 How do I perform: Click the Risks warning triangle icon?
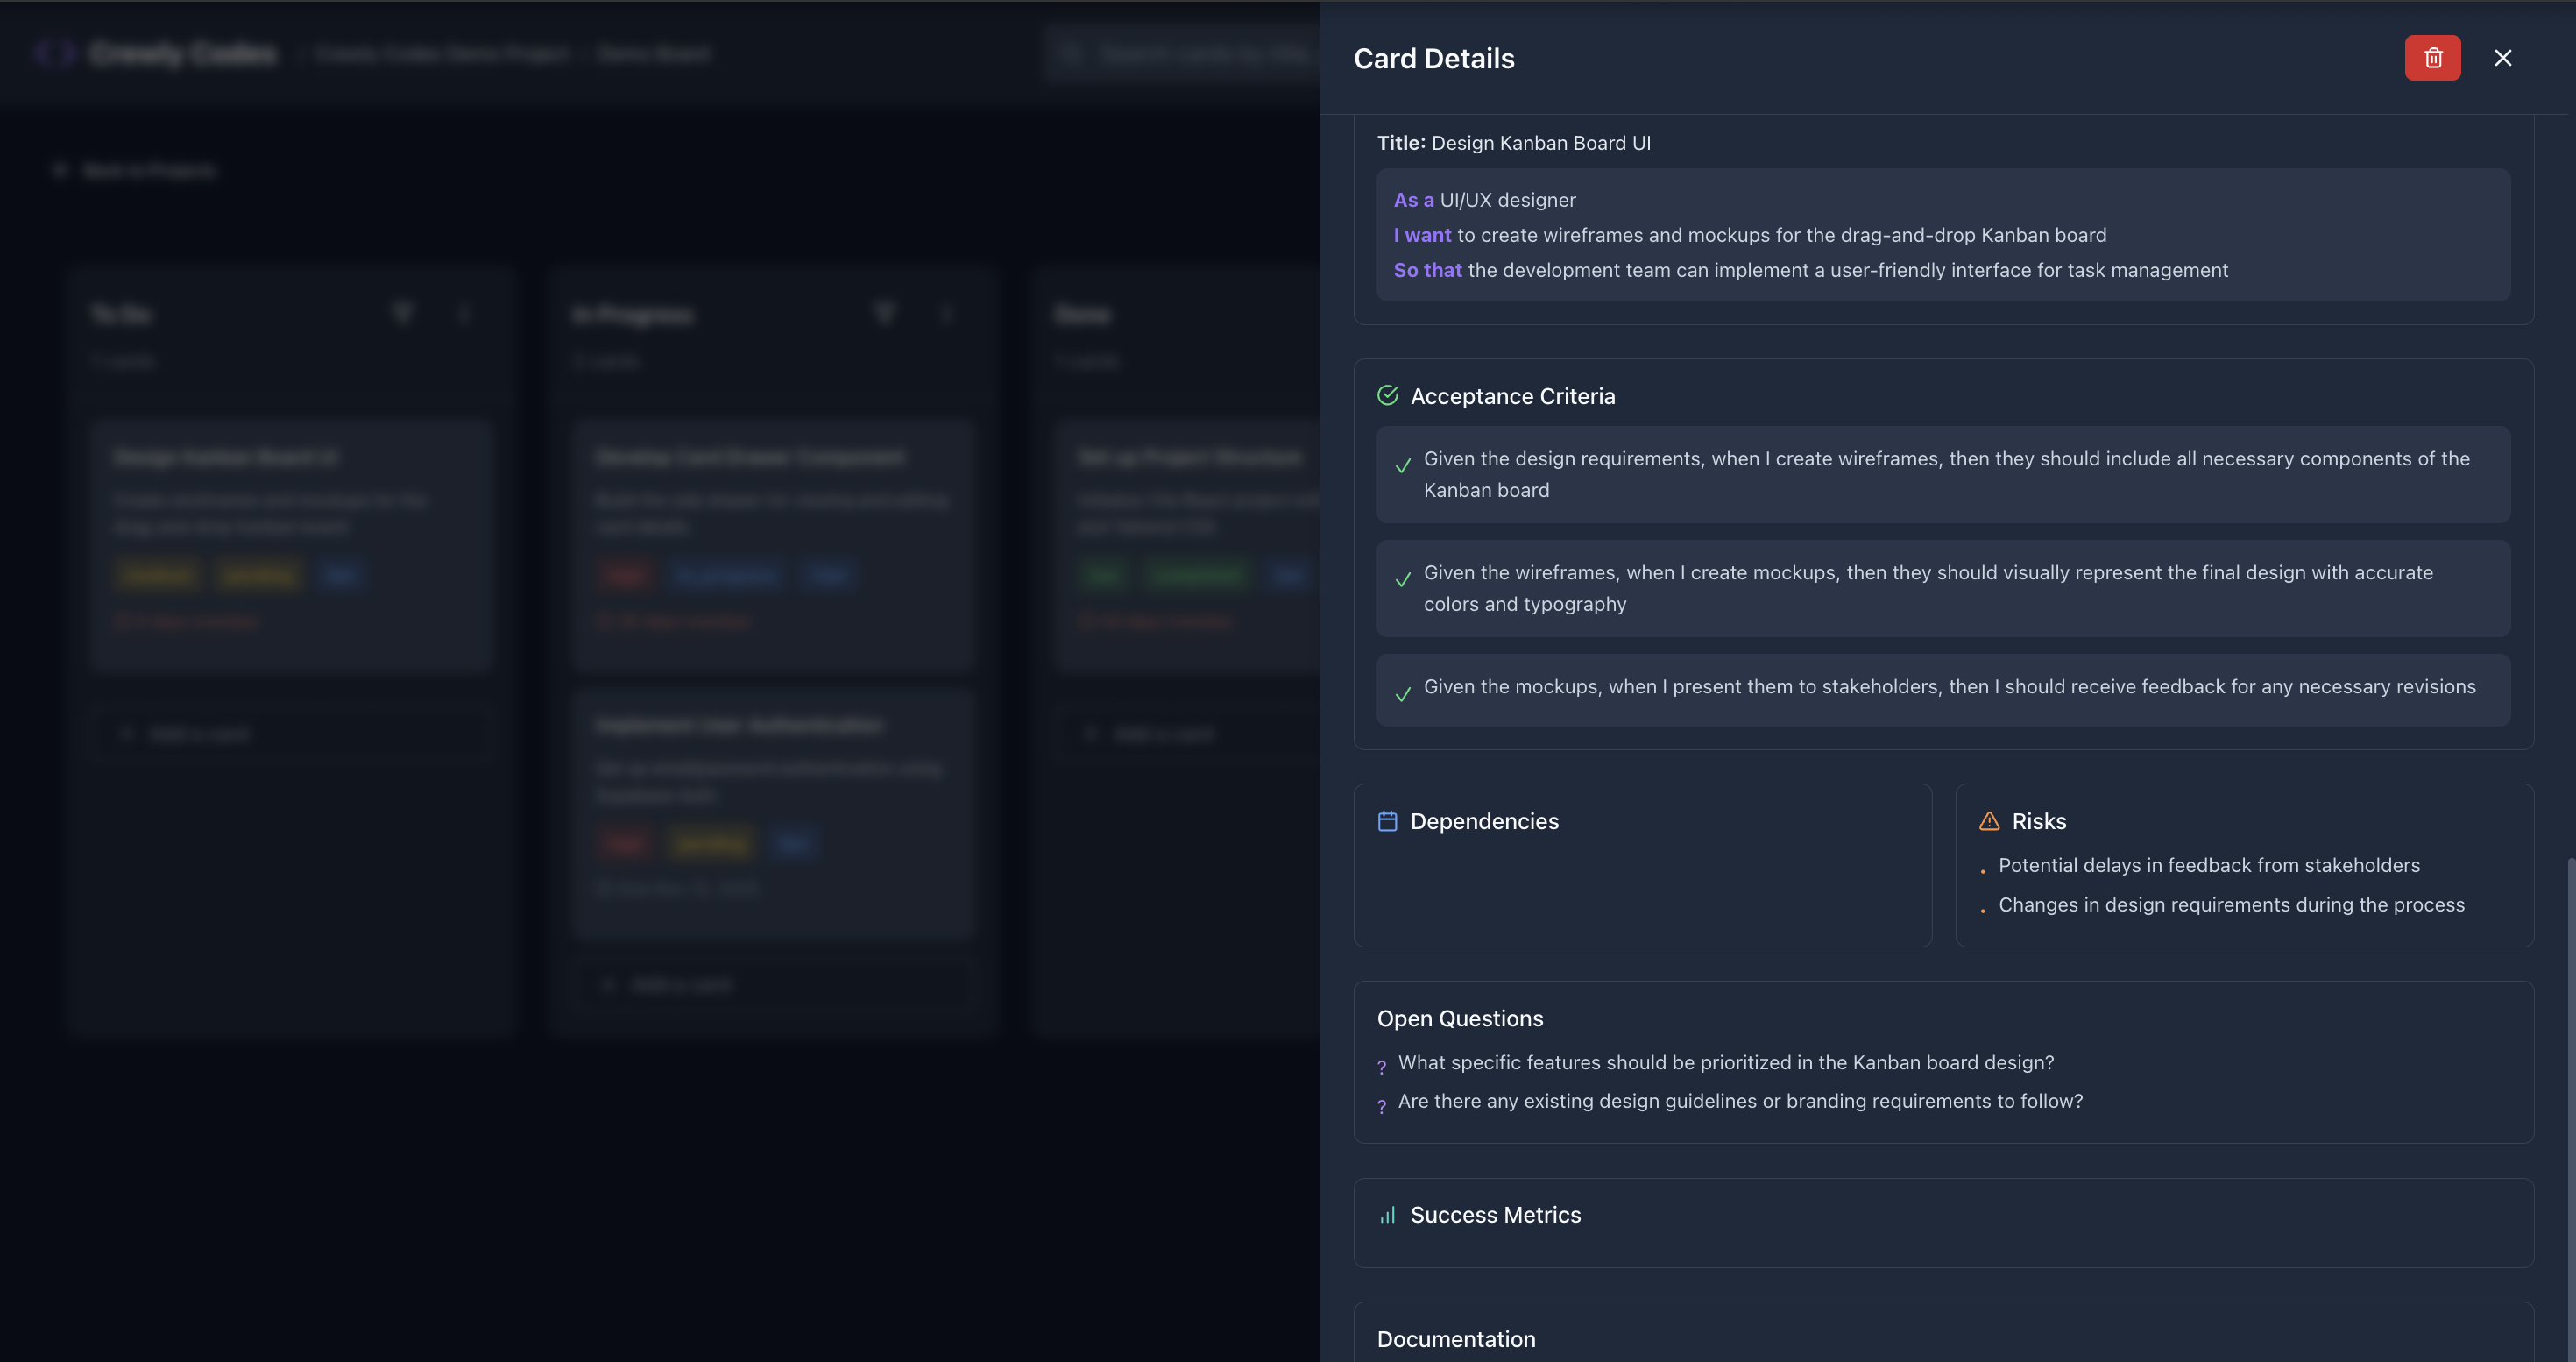tap(1989, 821)
